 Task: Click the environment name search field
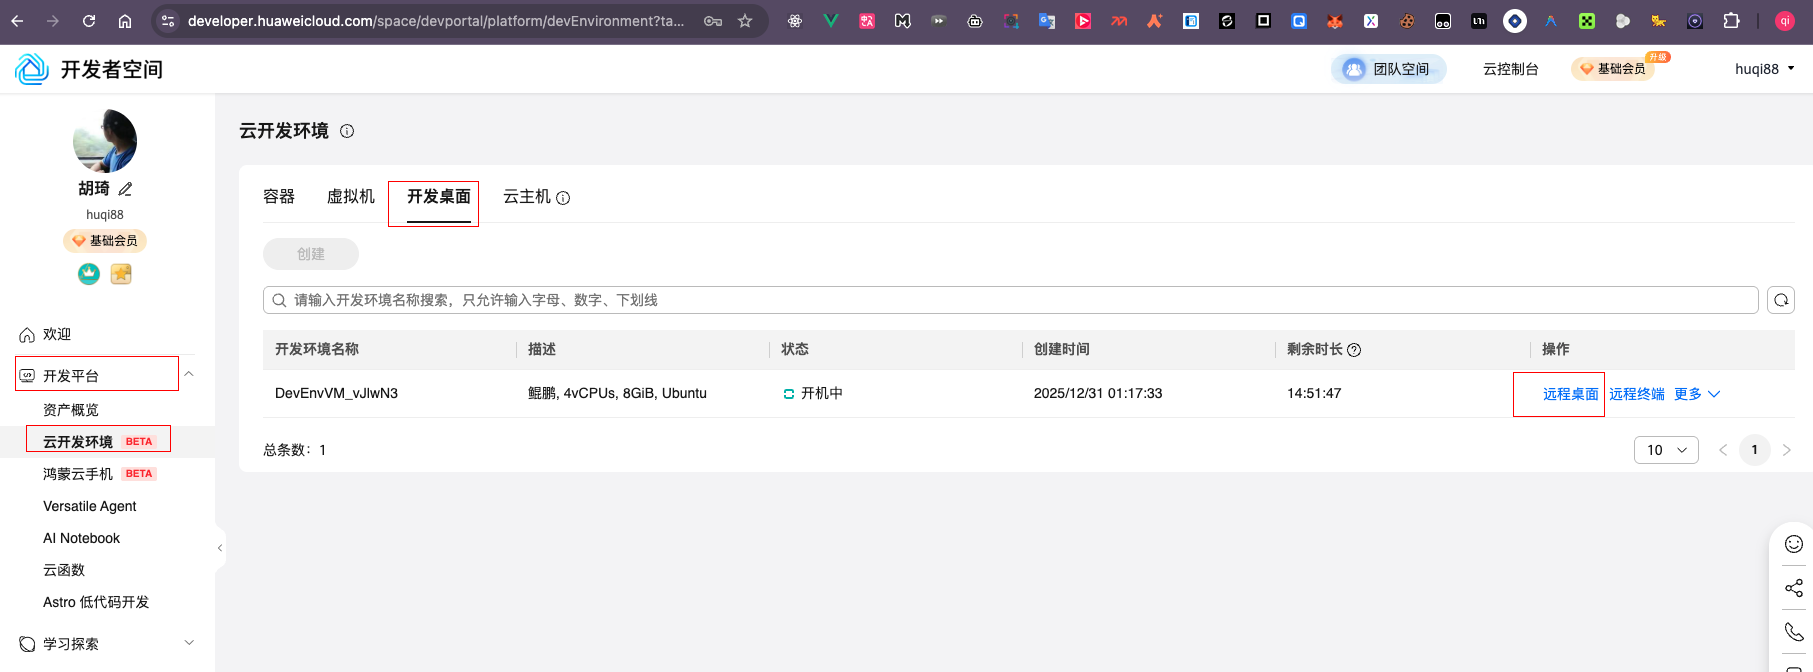point(1010,300)
